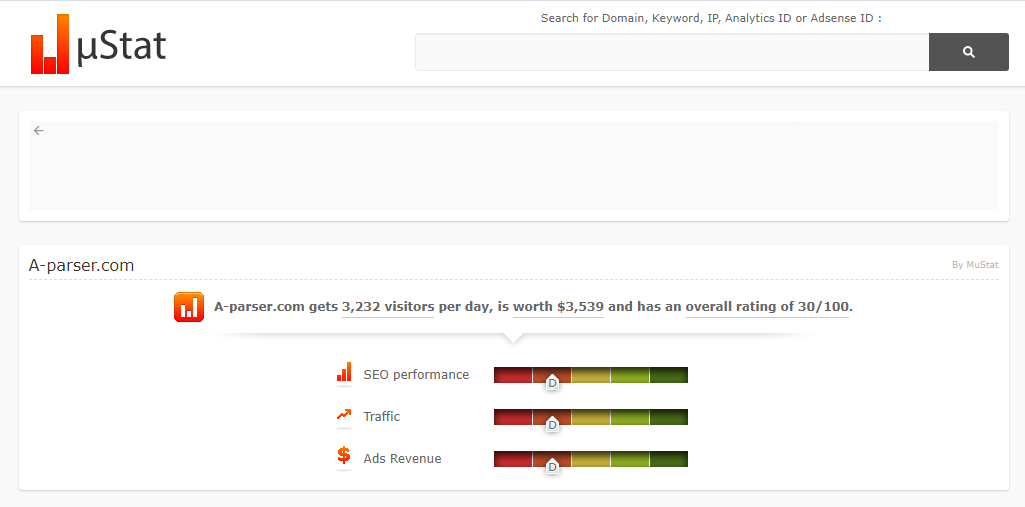Click the Ads Revenue dollar icon
This screenshot has width=1025, height=507.
[344, 456]
